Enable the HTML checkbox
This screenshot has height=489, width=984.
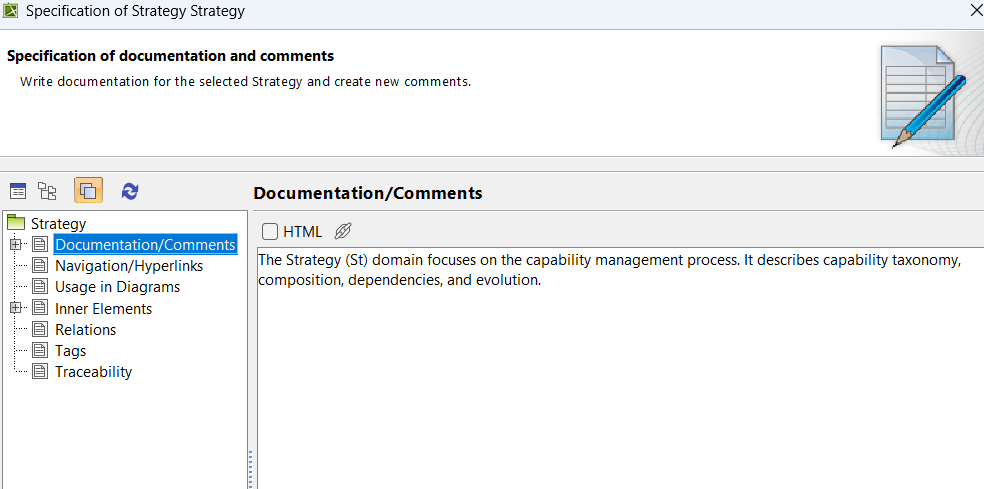coord(270,231)
